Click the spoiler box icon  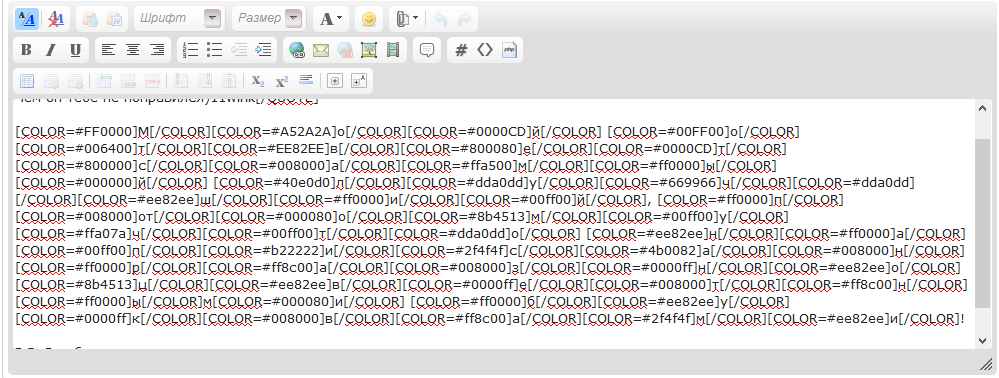[334, 81]
